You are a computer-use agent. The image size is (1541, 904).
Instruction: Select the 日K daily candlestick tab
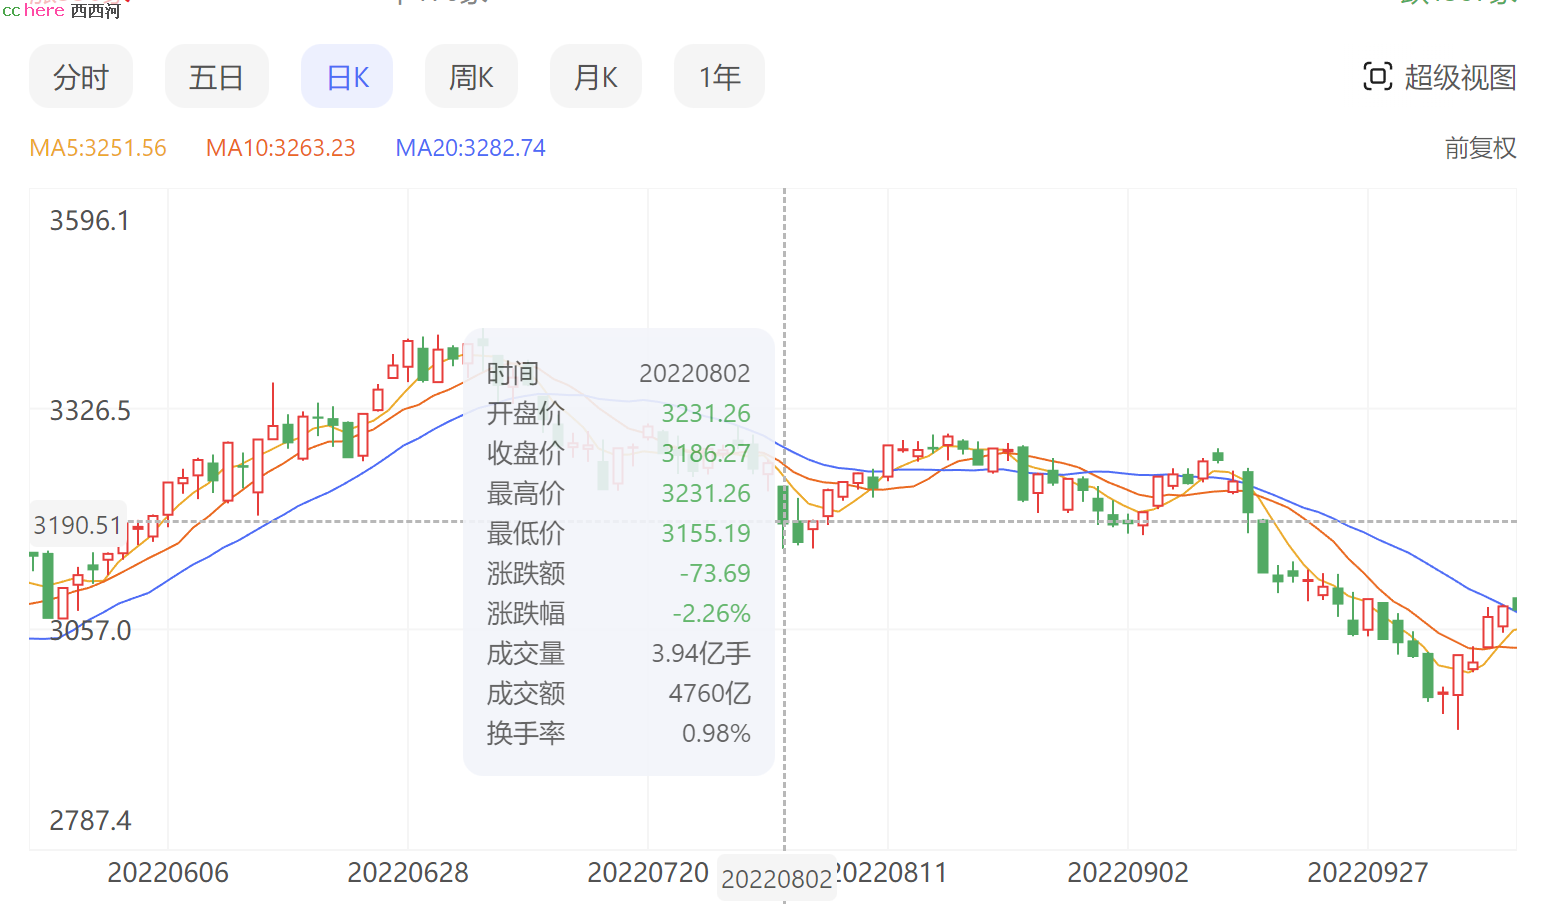(347, 77)
